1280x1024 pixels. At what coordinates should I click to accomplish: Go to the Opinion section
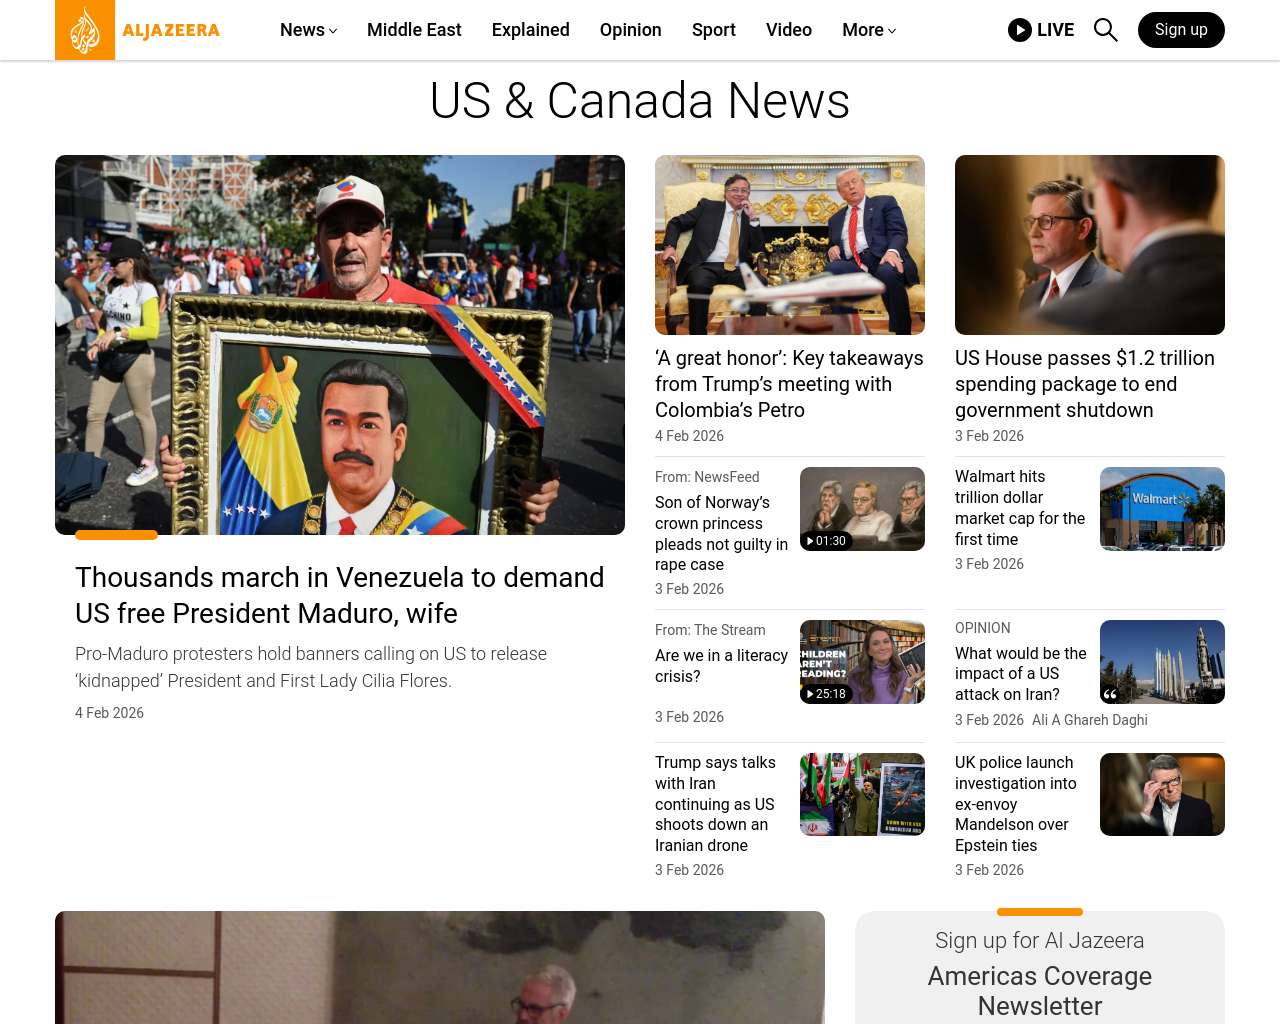point(630,30)
